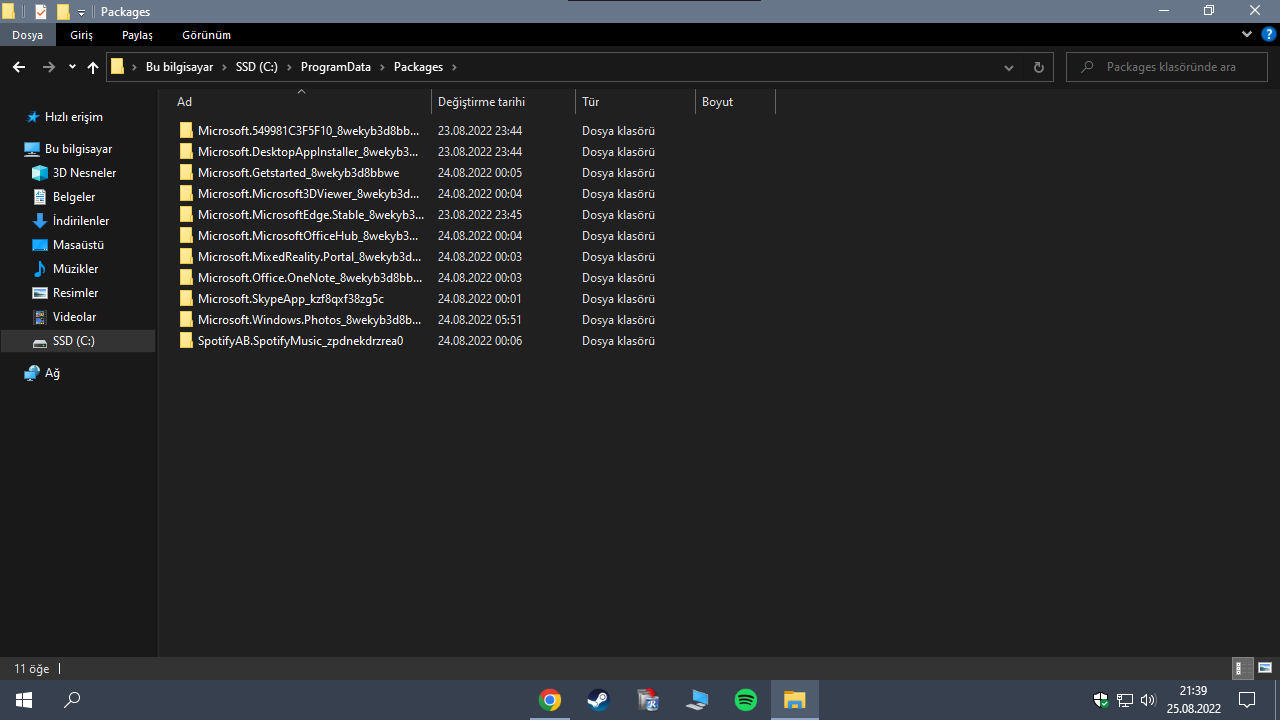Sort by the Tür column header
The image size is (1280, 720).
[x=635, y=101]
